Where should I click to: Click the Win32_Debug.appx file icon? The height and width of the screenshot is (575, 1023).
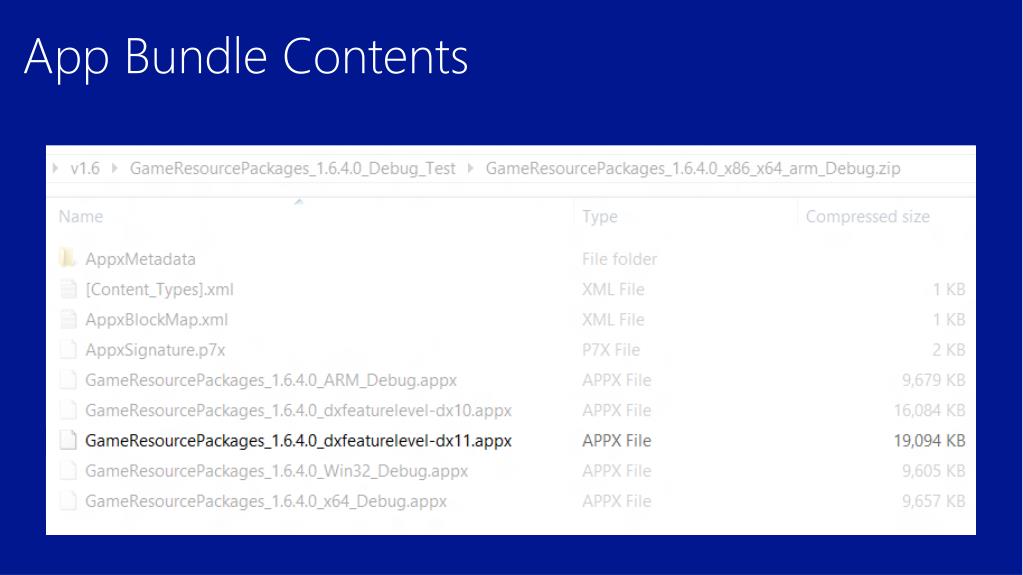pos(68,471)
